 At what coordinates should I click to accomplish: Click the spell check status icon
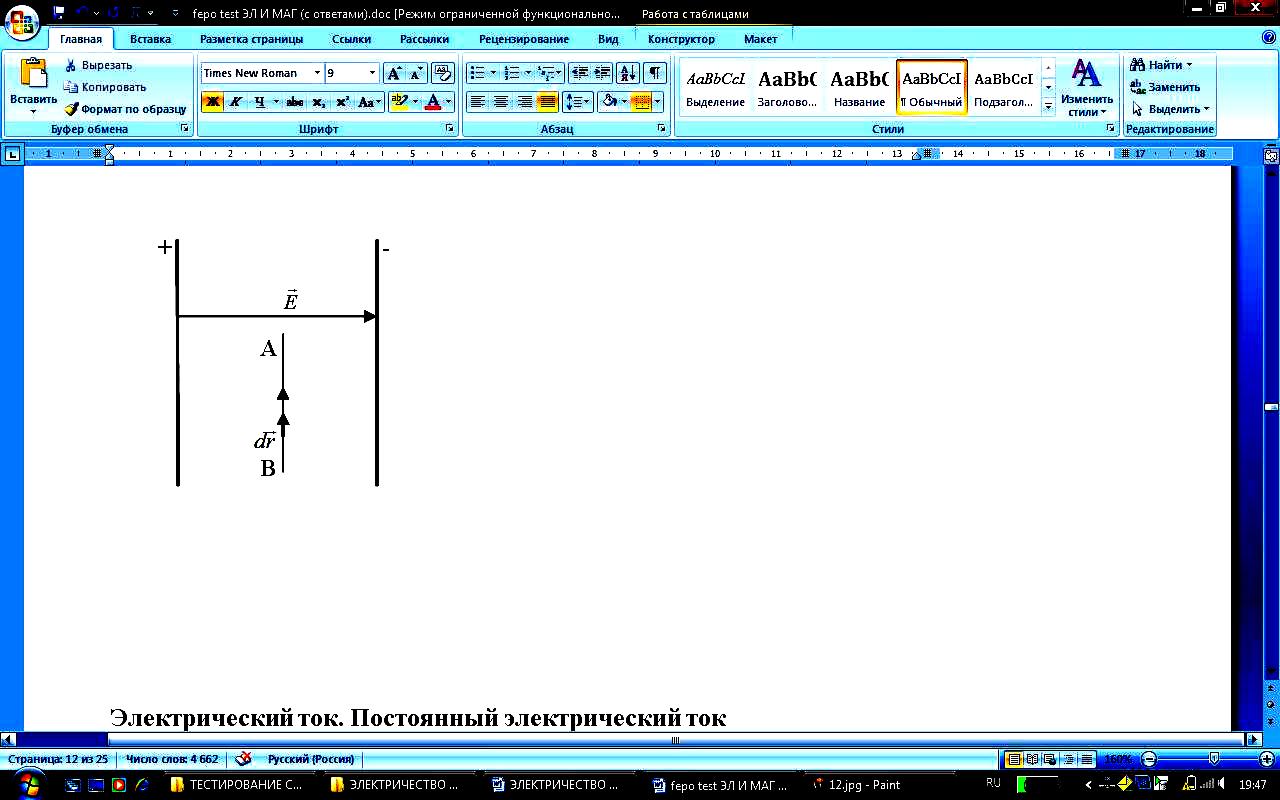point(243,759)
